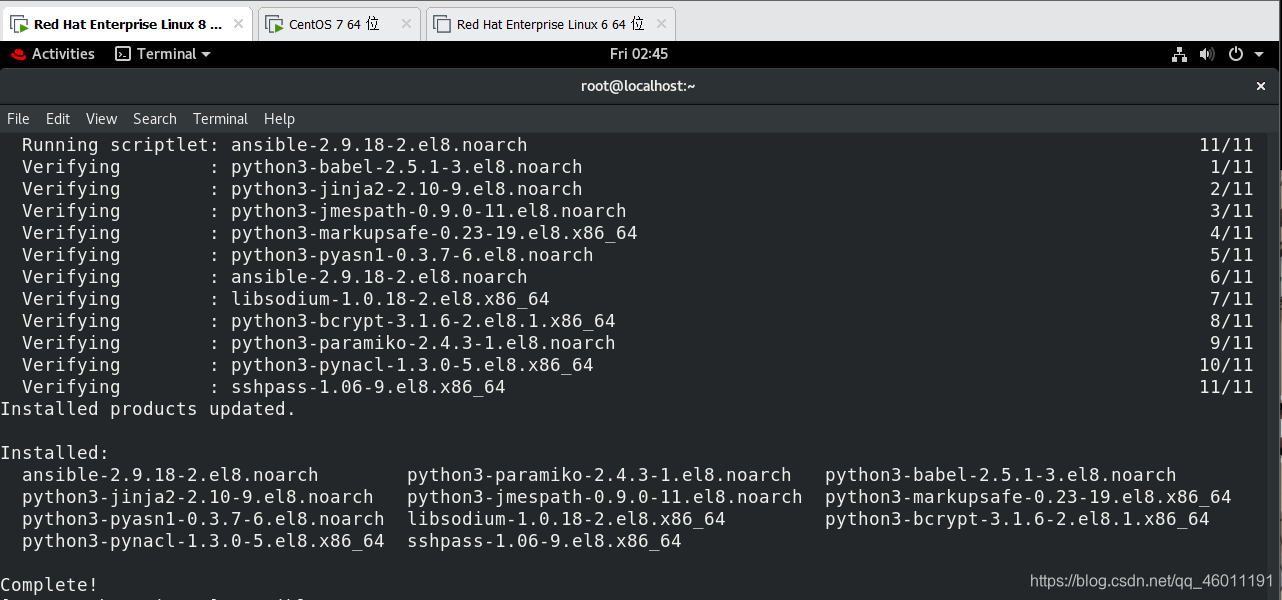The image size is (1282, 600).
Task: Click ansible-2.9.18-2.el8.noarch in Installed list
Action: point(170,475)
